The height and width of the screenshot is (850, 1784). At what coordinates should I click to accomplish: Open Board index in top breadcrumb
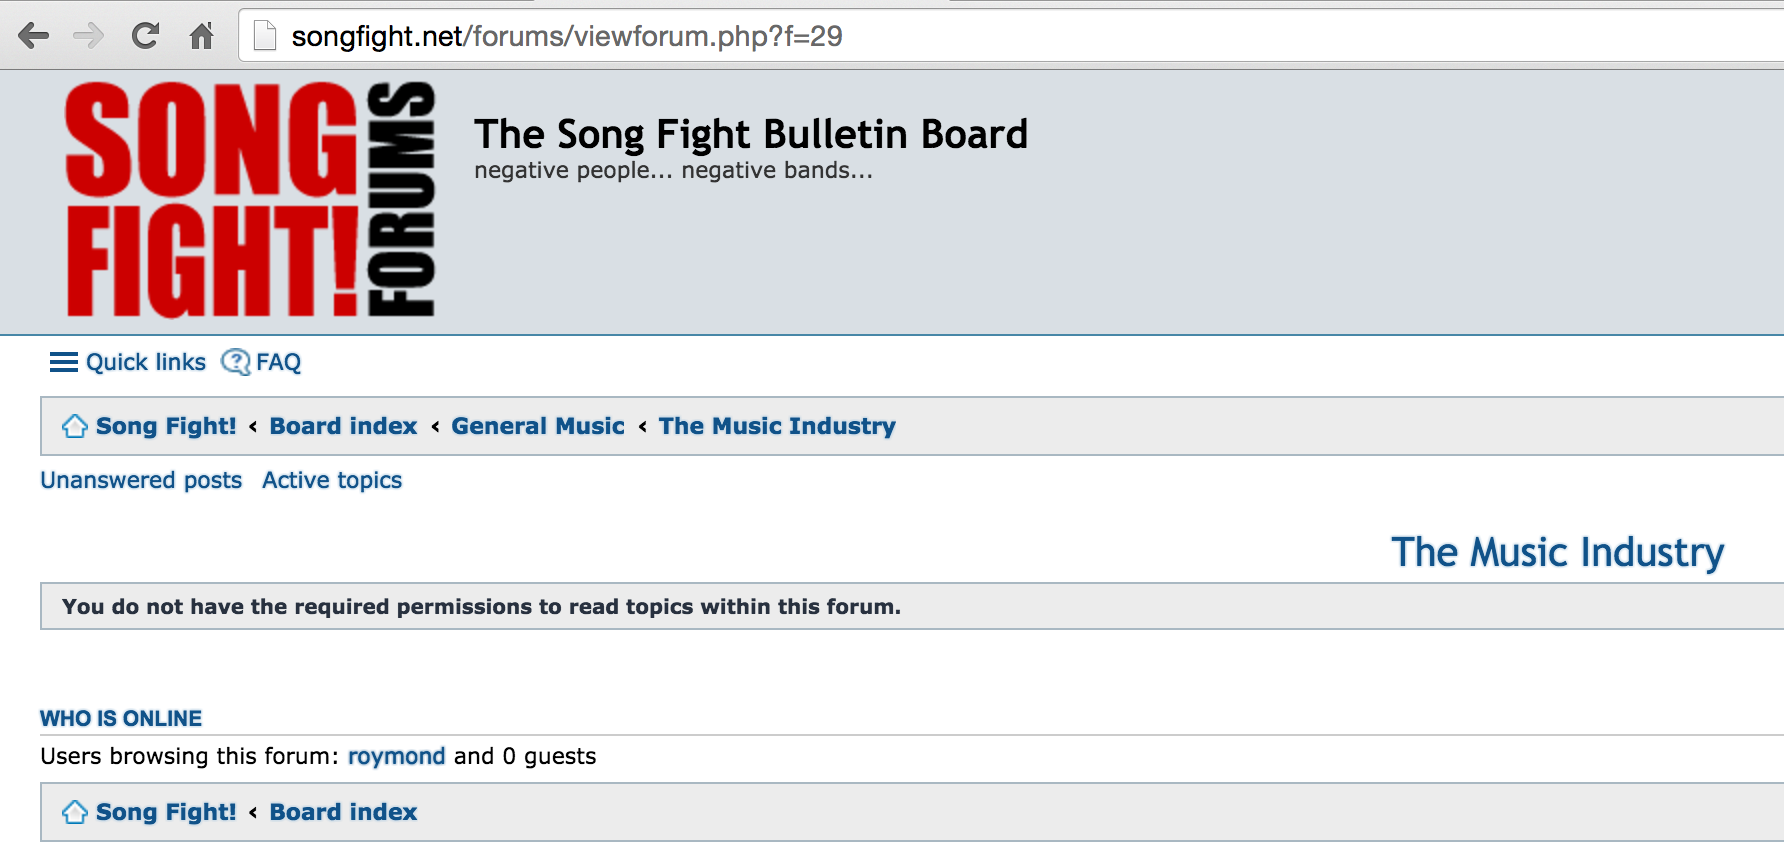coord(343,426)
